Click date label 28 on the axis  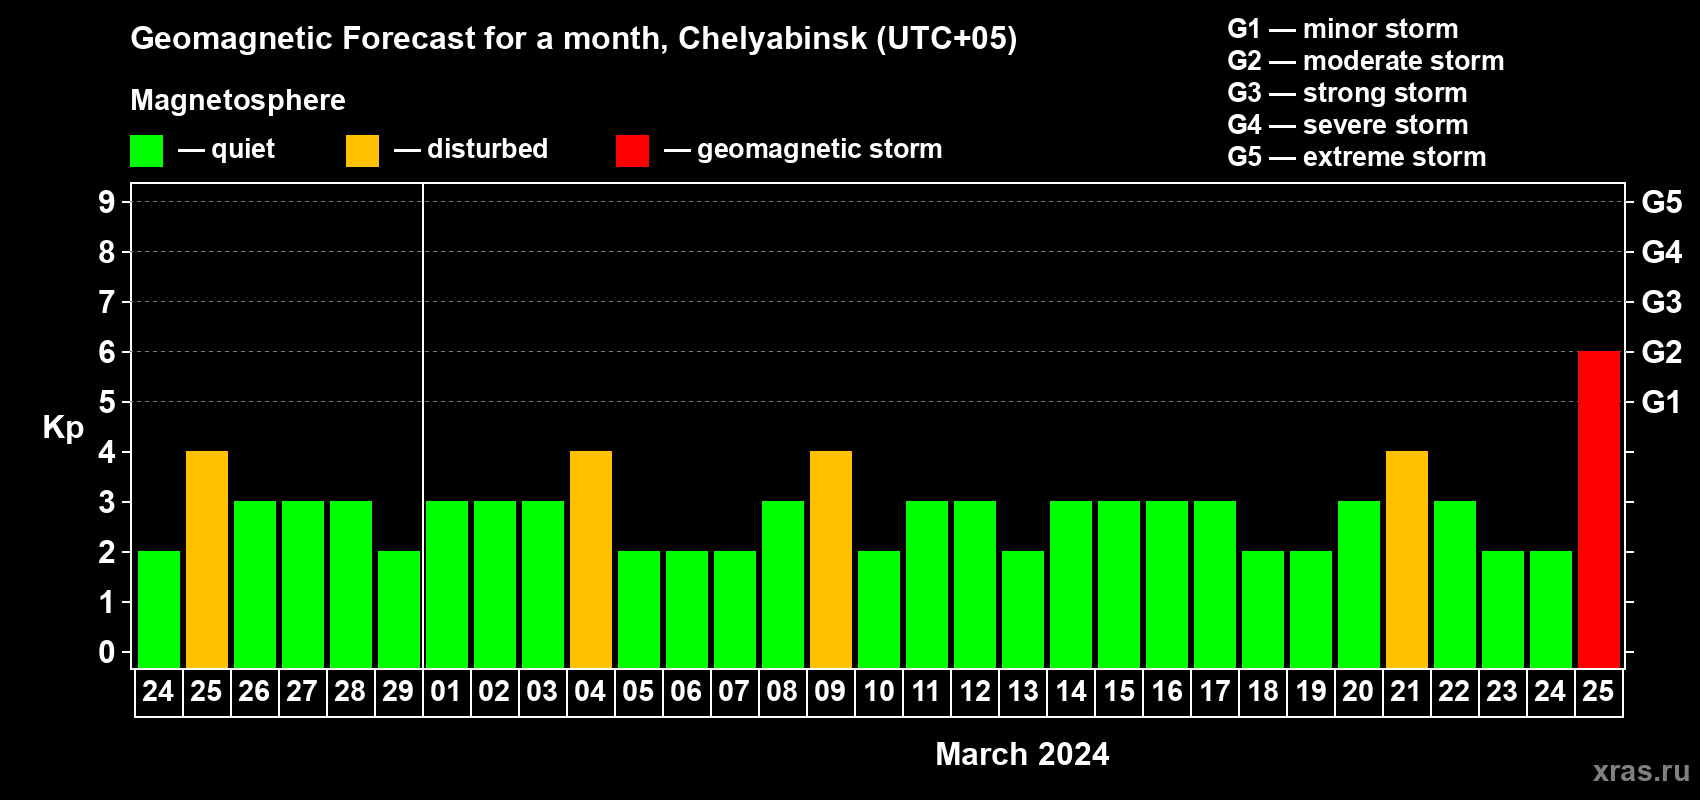pyautogui.click(x=350, y=692)
